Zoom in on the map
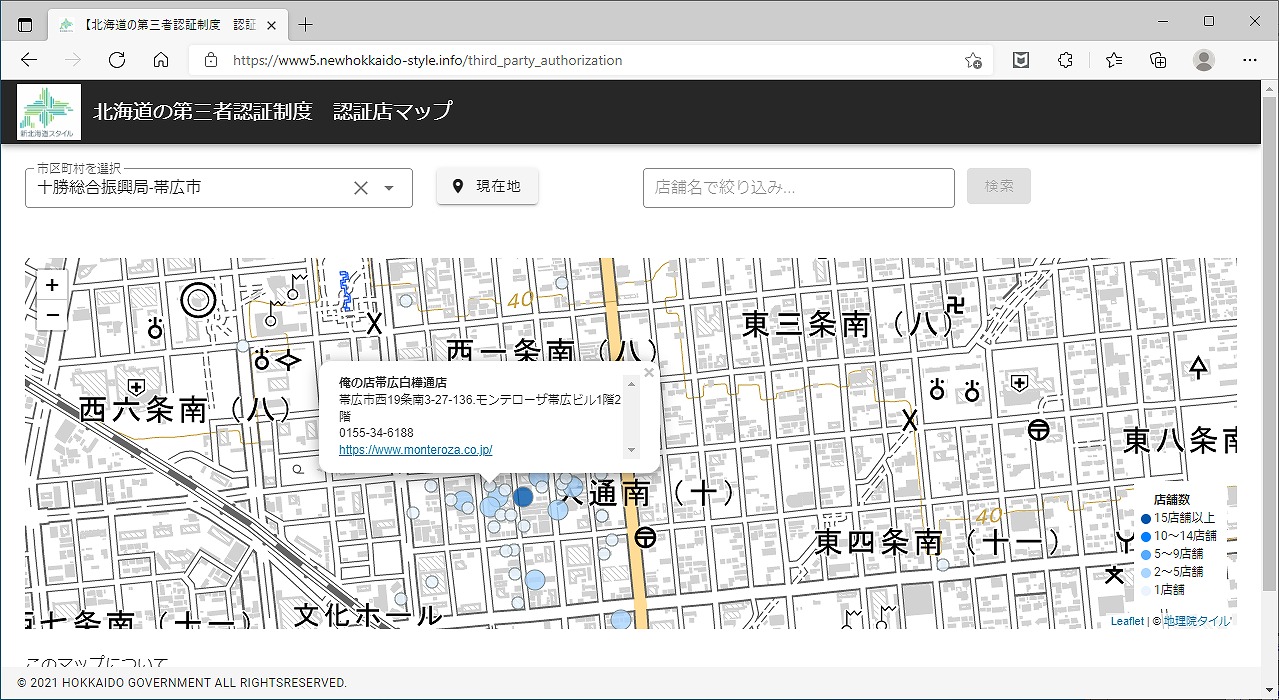This screenshot has width=1279, height=700. (x=52, y=285)
